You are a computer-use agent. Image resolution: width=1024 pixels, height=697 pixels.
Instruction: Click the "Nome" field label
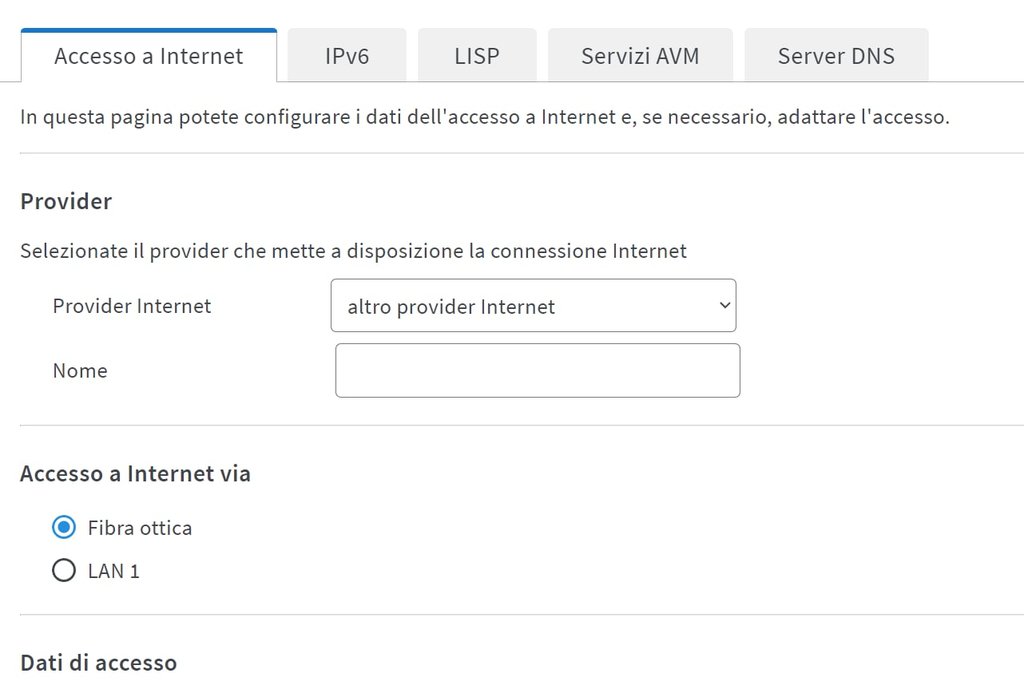(x=80, y=371)
